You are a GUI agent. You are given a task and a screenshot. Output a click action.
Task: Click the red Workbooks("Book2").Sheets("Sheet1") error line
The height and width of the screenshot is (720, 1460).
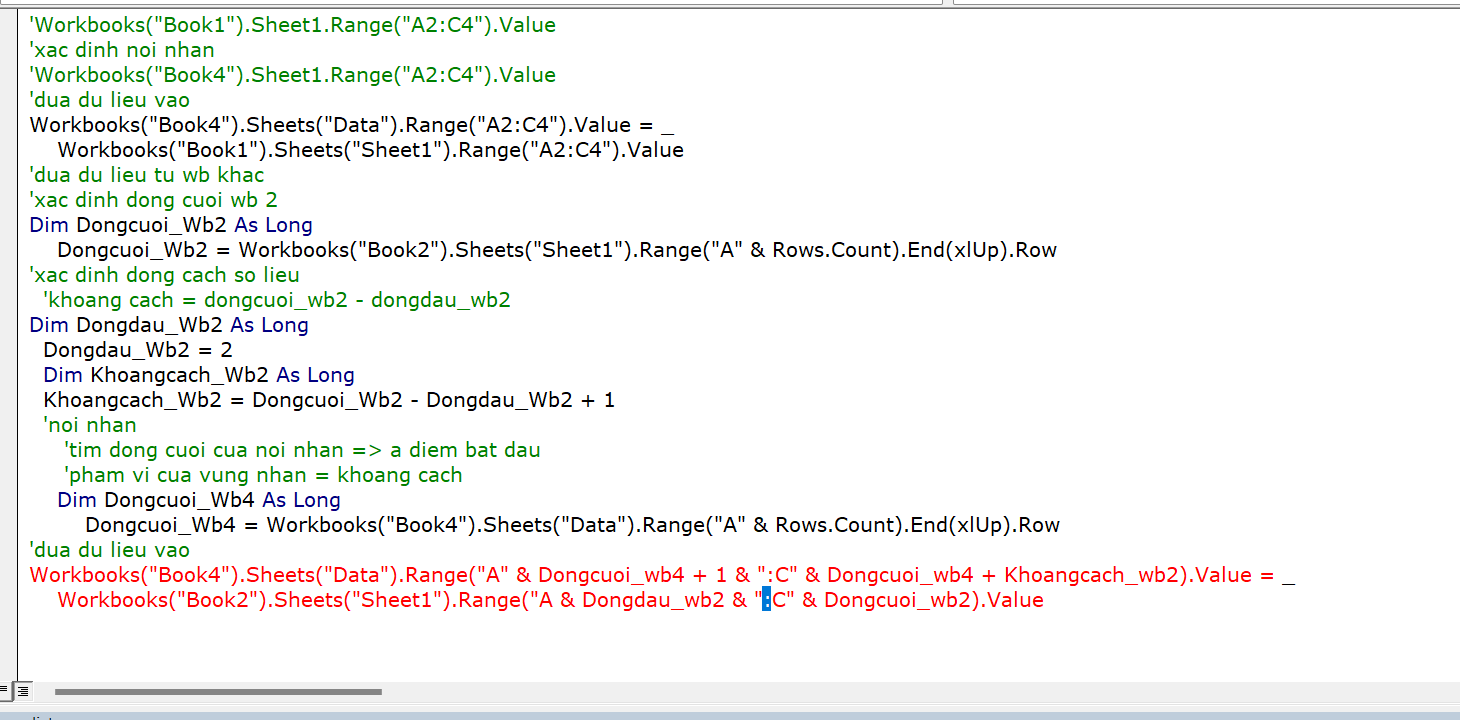(x=551, y=600)
